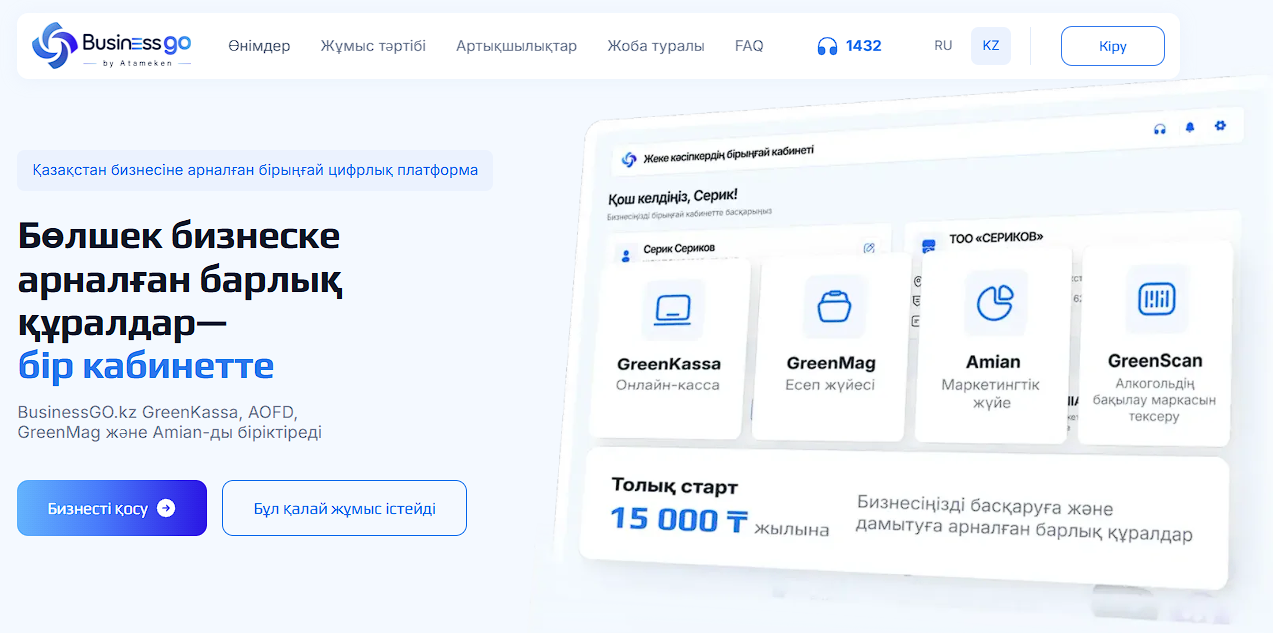1273x633 pixels.
Task: Click the BusinessGO.kz GreenKassa, AOFD description text
Action: [x=170, y=422]
